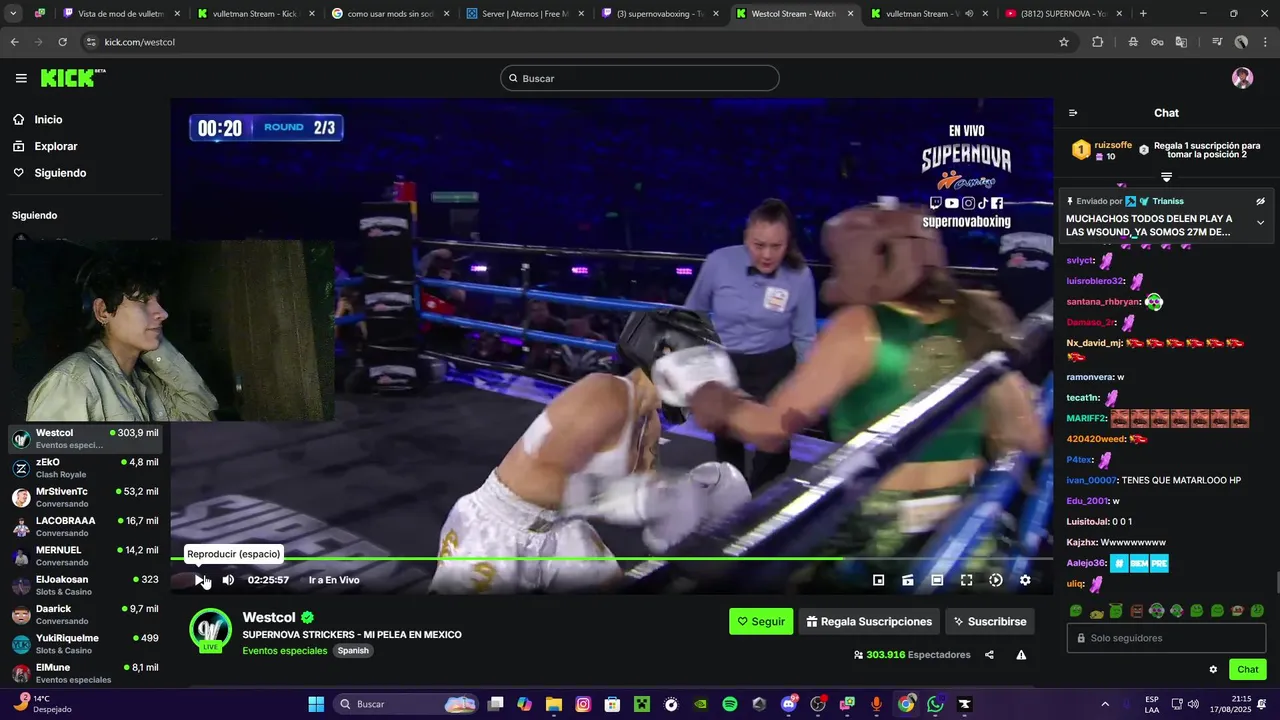This screenshot has width=1280, height=720.
Task: Switch to the SUPERNOVA YouTube tab
Action: 1063,14
